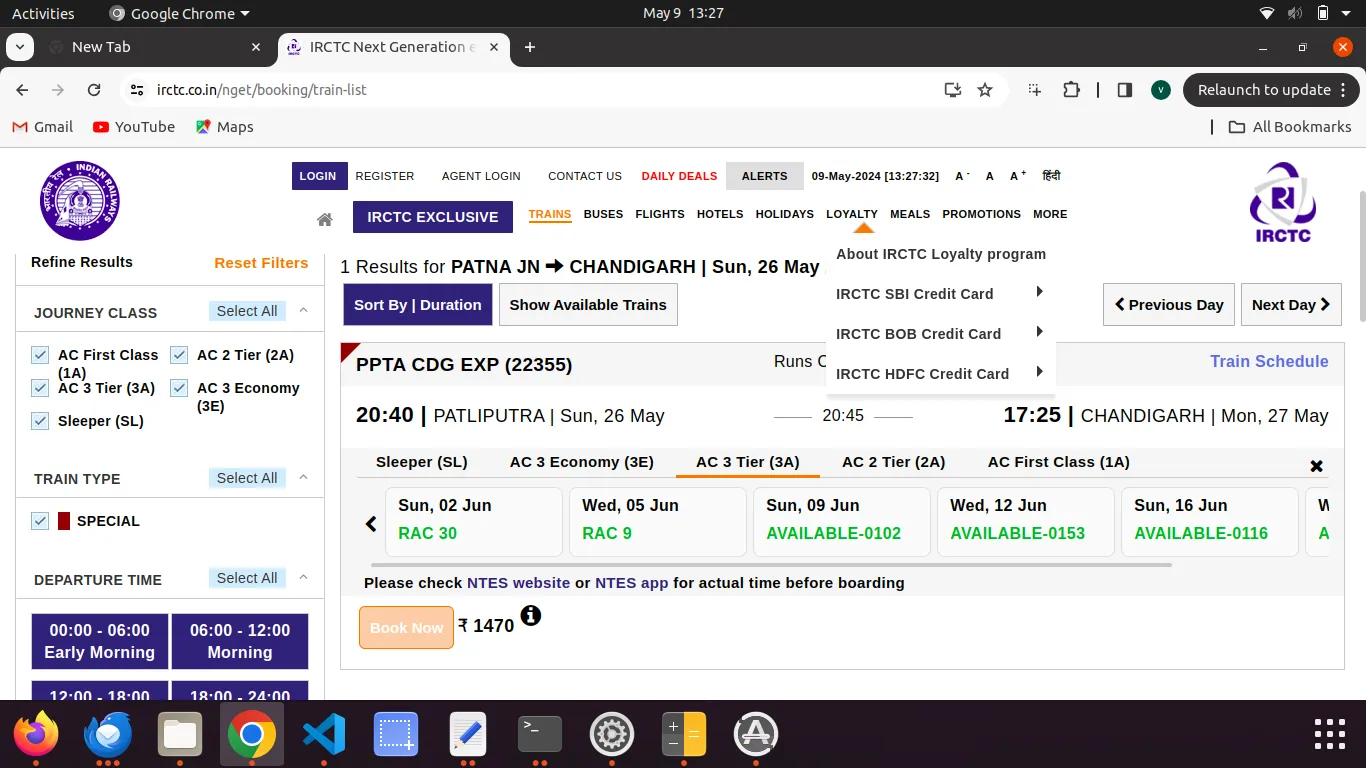This screenshot has height=768, width=1366.
Task: Open the Train Schedule link
Action: [1269, 361]
